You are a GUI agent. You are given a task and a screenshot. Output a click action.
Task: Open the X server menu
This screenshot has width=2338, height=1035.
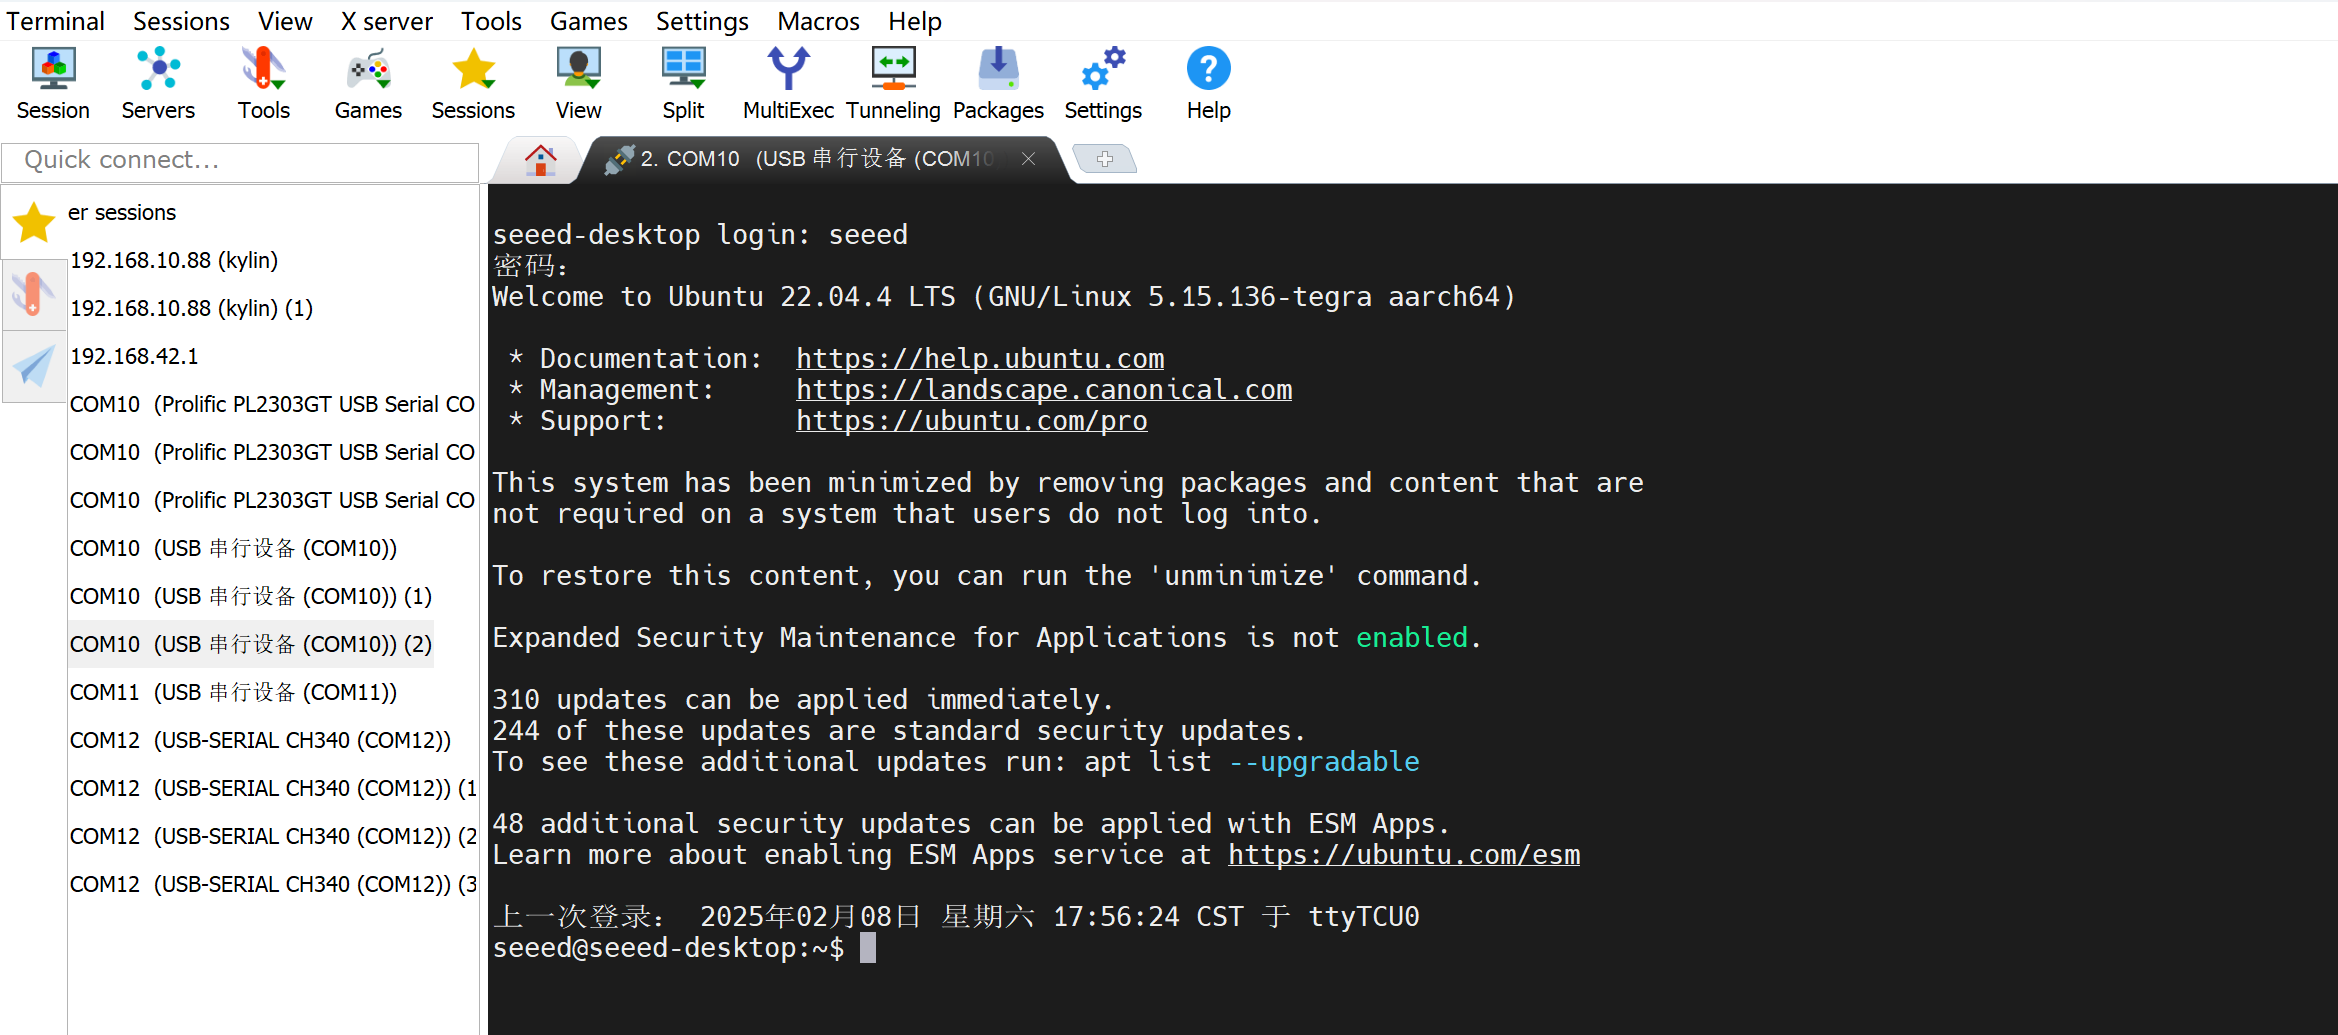coord(386,21)
